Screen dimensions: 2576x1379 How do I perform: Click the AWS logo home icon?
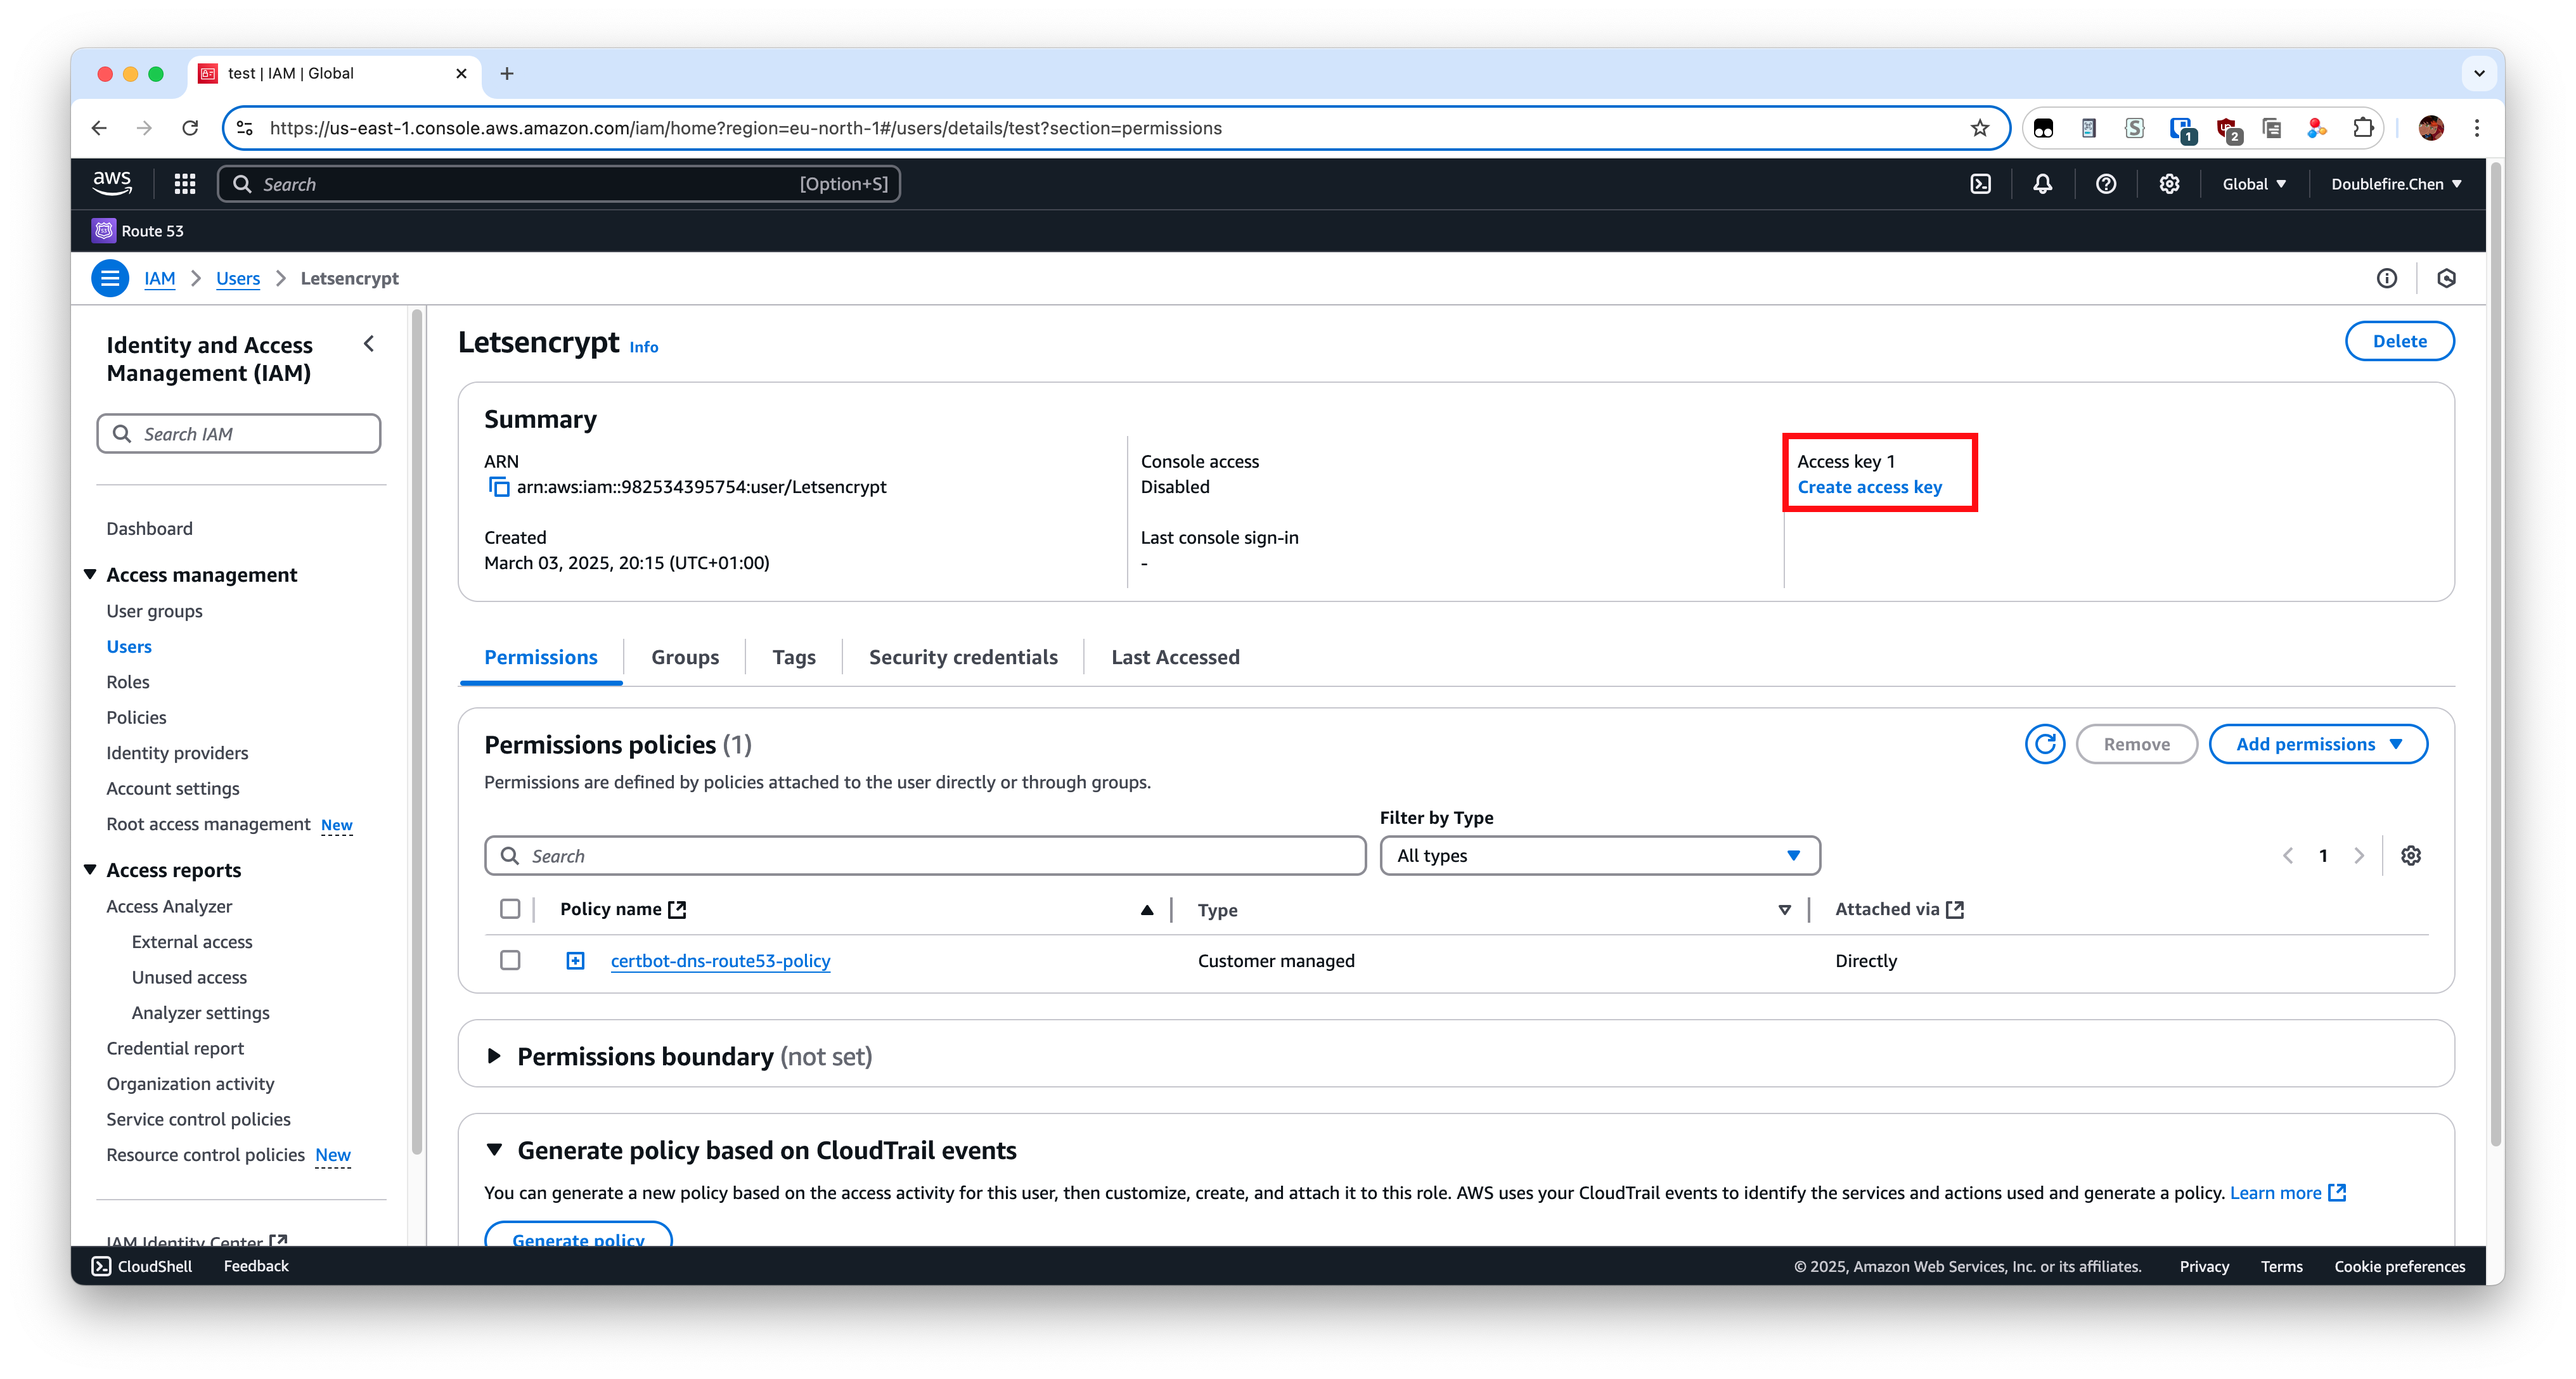[112, 183]
